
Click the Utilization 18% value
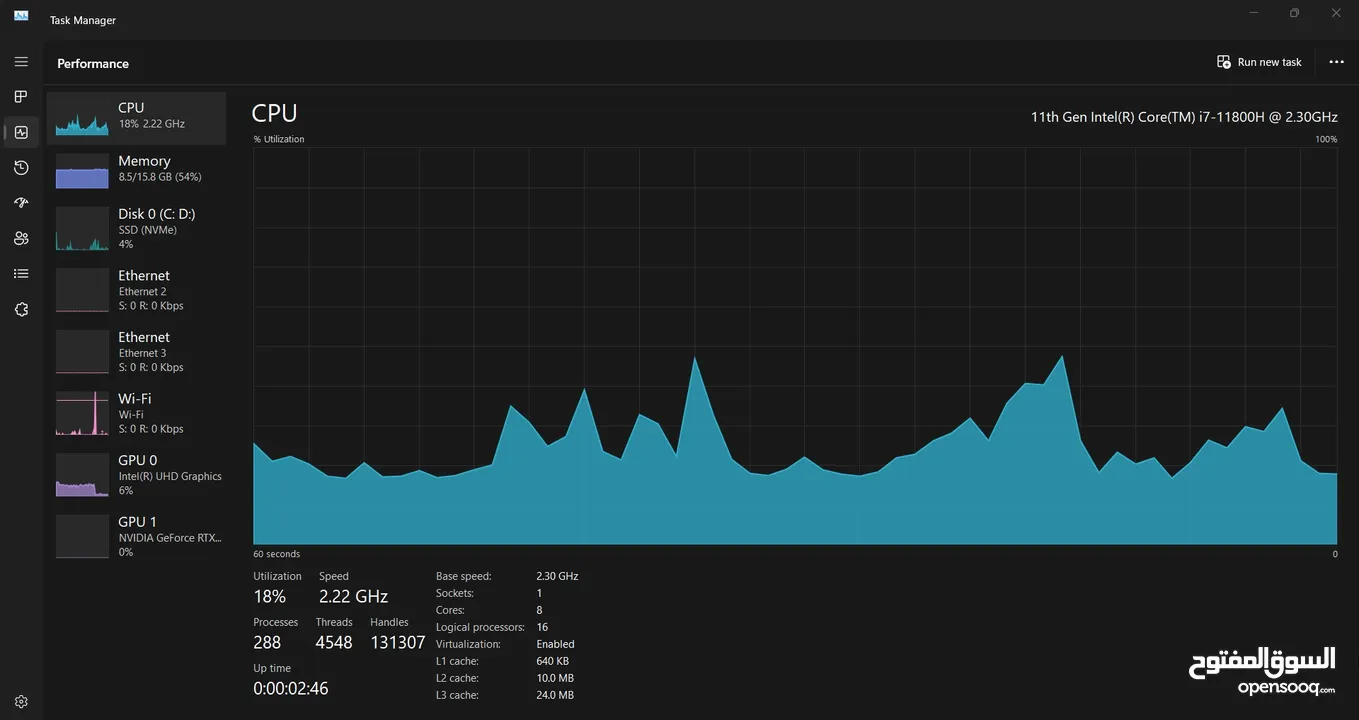click(270, 596)
